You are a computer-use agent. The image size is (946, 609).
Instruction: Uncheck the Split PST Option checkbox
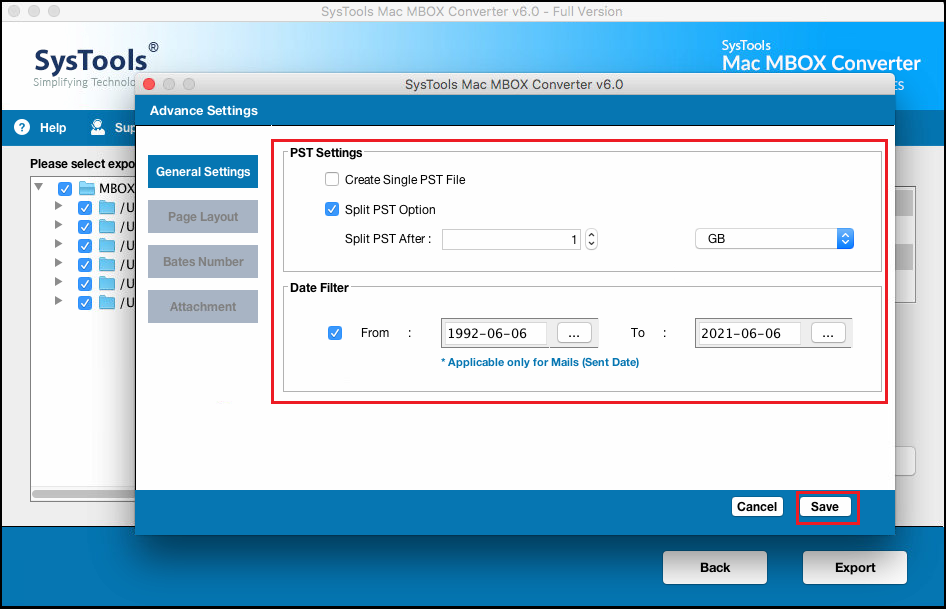click(332, 209)
